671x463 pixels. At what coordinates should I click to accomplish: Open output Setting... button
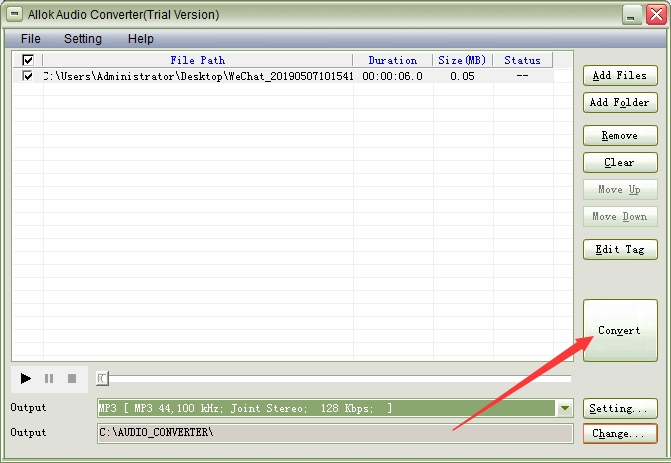tap(620, 409)
